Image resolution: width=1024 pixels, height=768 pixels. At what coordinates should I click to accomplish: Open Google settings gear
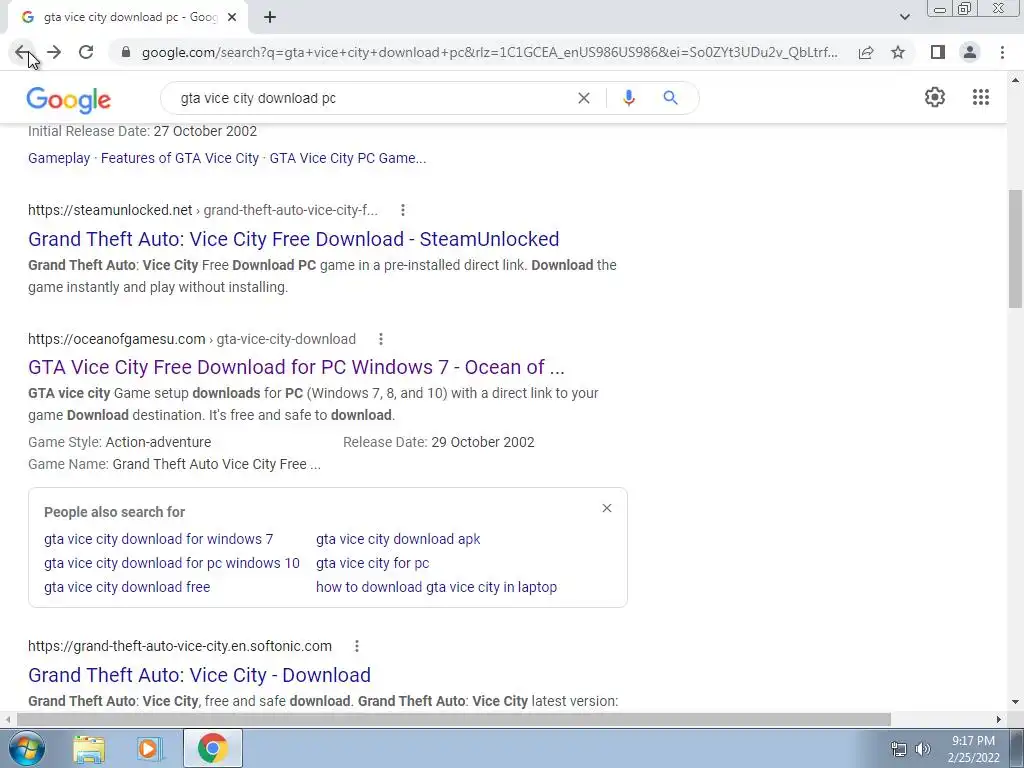click(x=935, y=97)
